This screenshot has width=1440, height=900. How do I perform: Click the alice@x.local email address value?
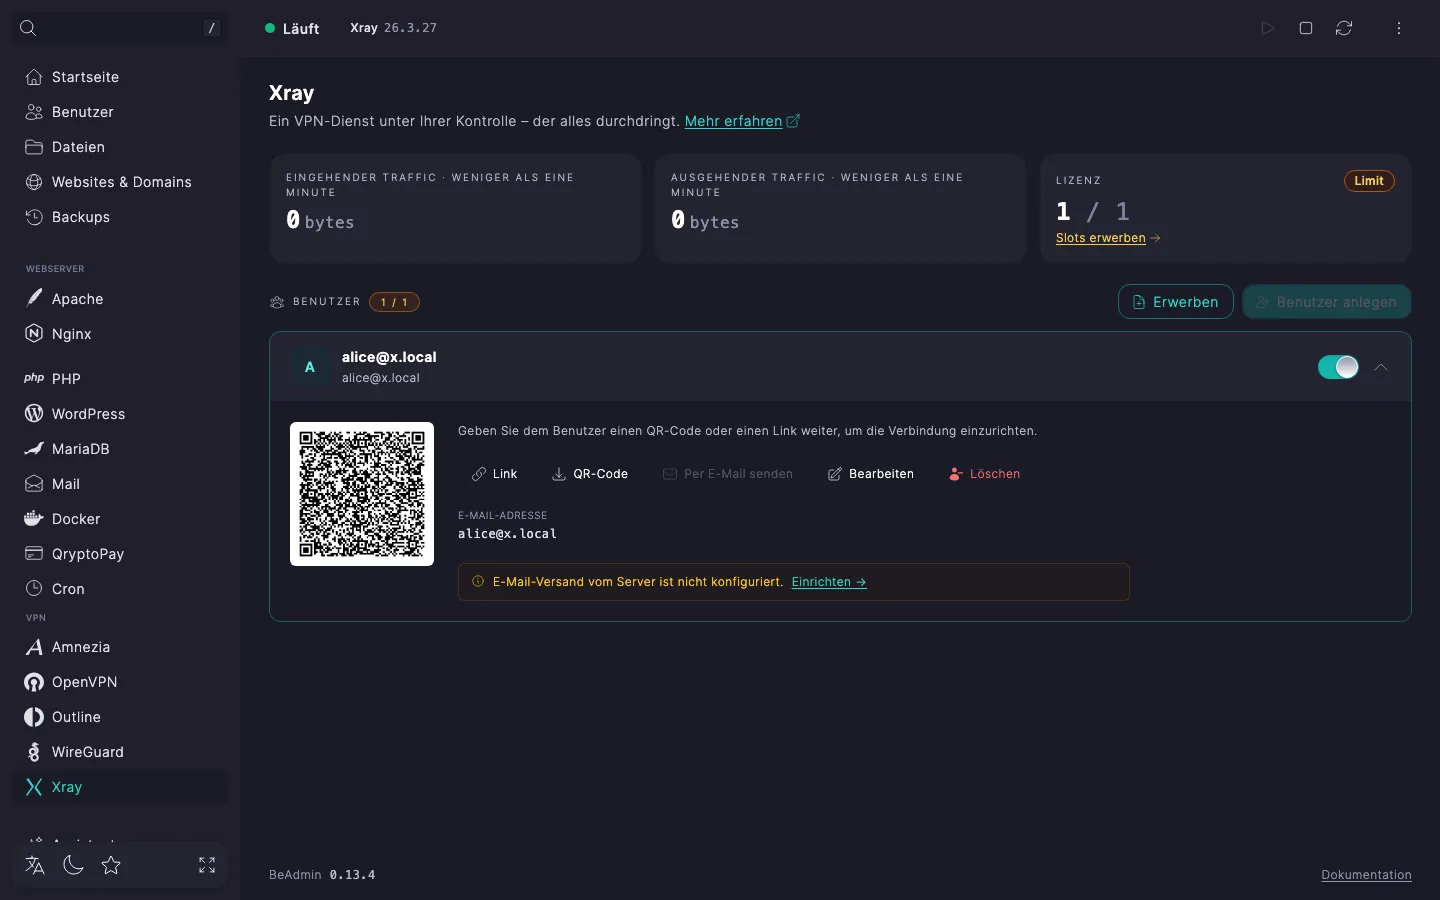[x=507, y=534]
